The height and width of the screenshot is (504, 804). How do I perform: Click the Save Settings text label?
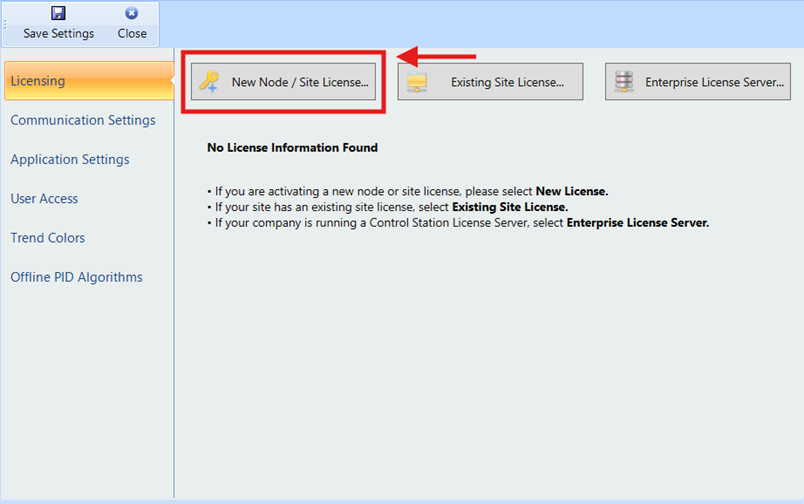[59, 33]
